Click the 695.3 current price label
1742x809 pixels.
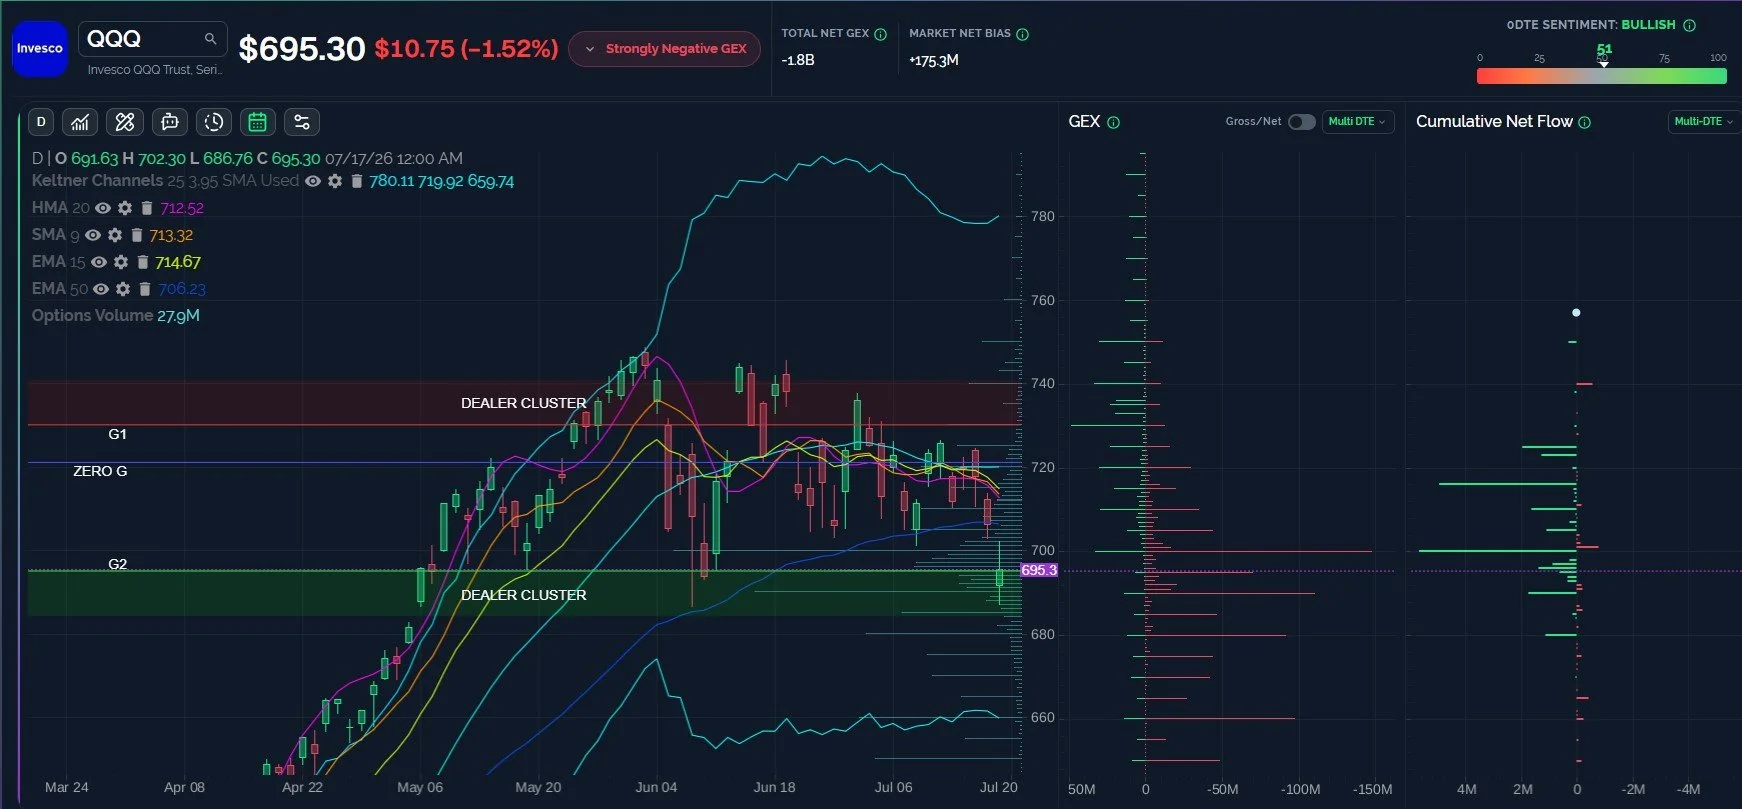coord(1038,570)
